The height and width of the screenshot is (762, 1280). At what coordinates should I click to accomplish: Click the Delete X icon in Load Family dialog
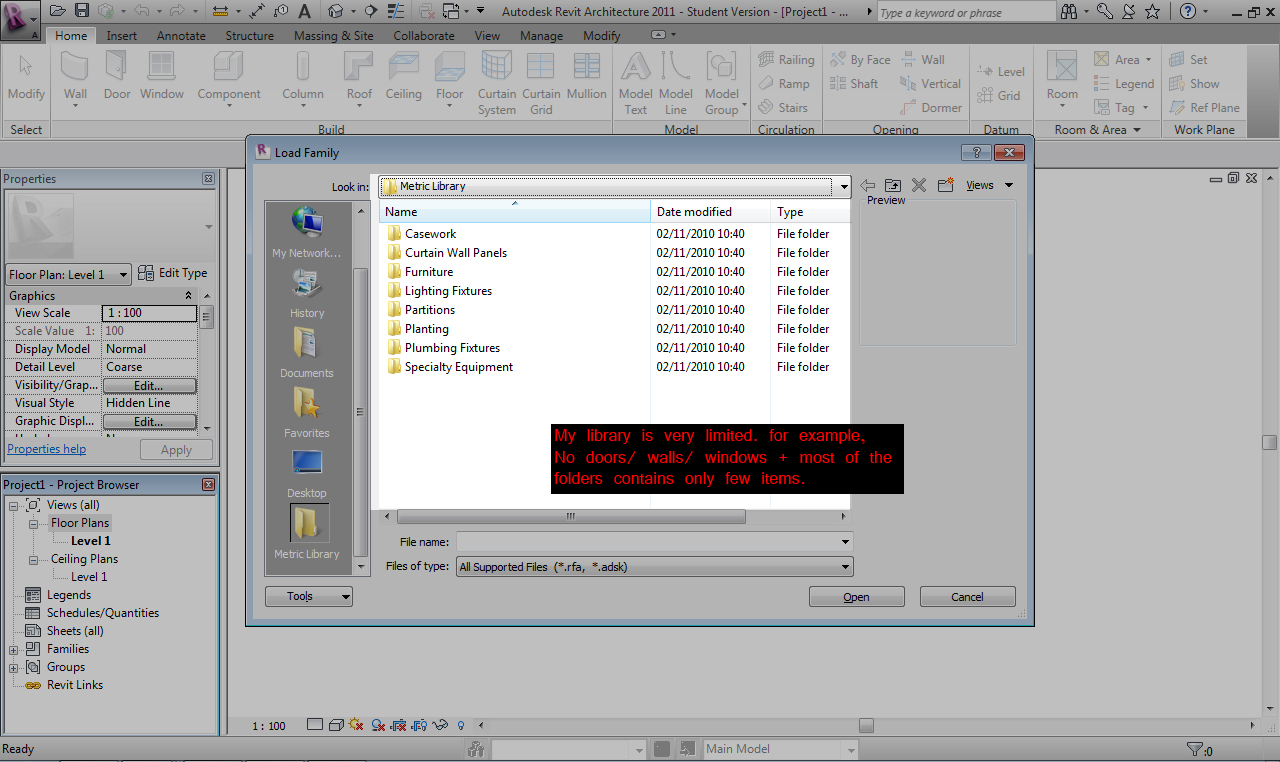point(919,185)
